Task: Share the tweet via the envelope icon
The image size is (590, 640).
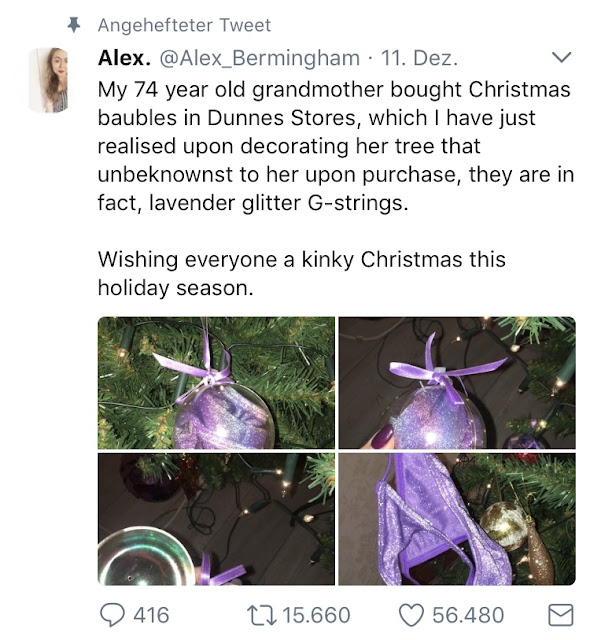Action: point(561,615)
